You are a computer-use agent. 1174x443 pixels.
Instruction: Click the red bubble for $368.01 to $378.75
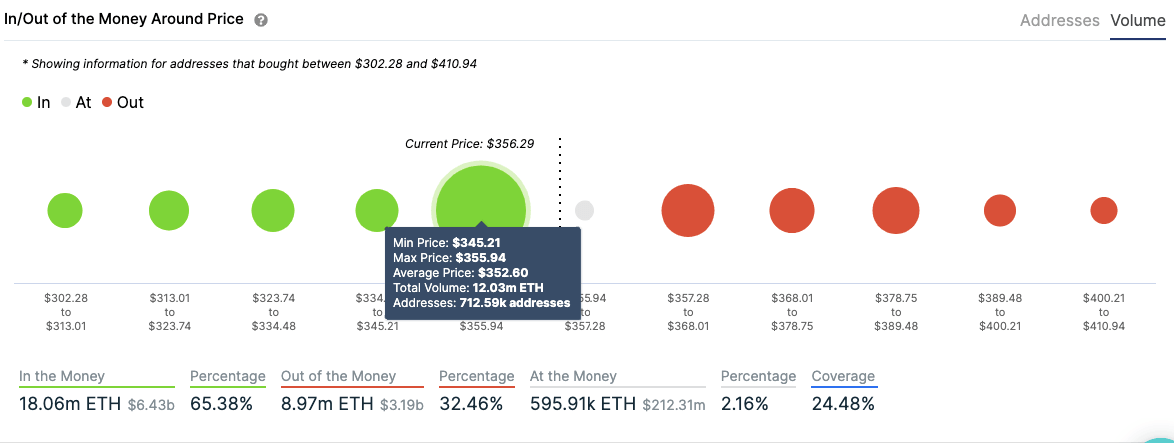(792, 211)
